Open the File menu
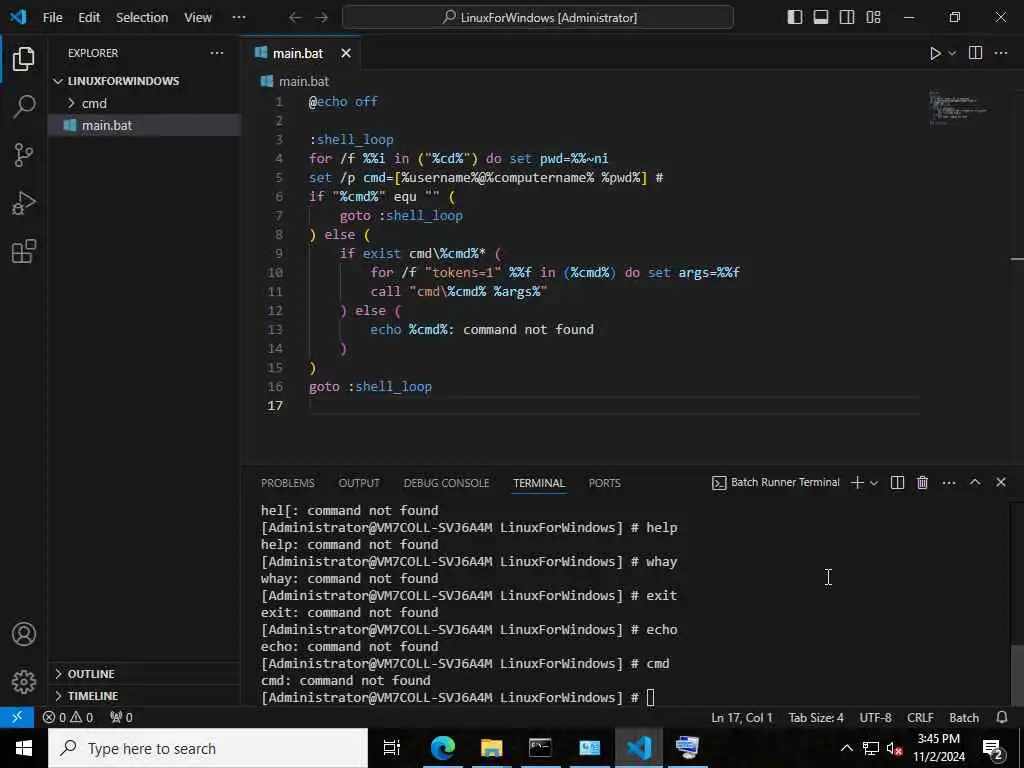Viewport: 1024px width, 768px height. (52, 18)
